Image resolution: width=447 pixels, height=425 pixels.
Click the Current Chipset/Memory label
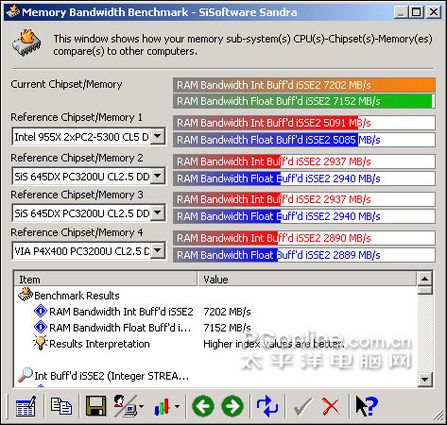point(66,84)
